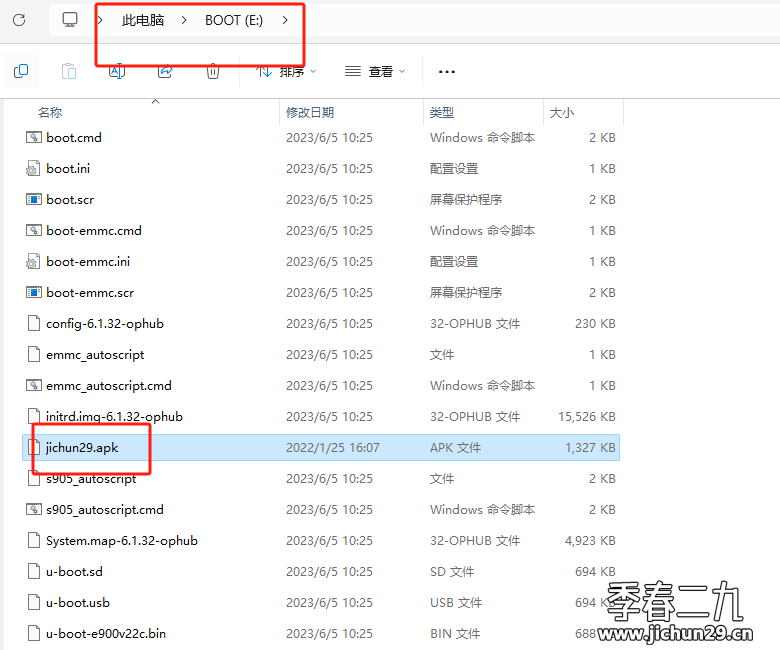Select the file name boot.scr

(70, 200)
